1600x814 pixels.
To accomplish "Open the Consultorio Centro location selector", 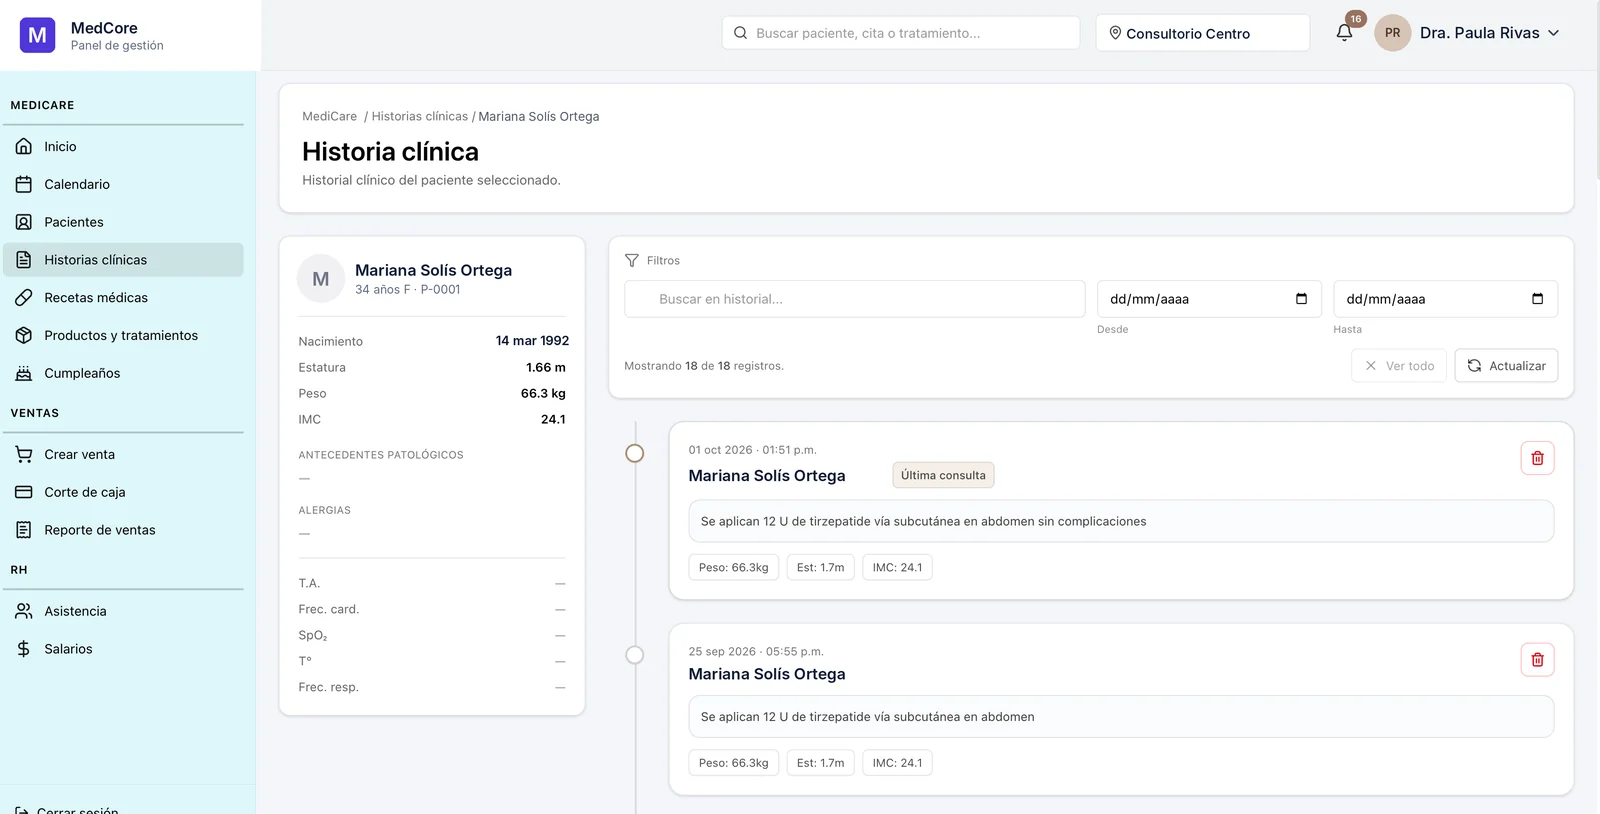I will pos(1202,33).
